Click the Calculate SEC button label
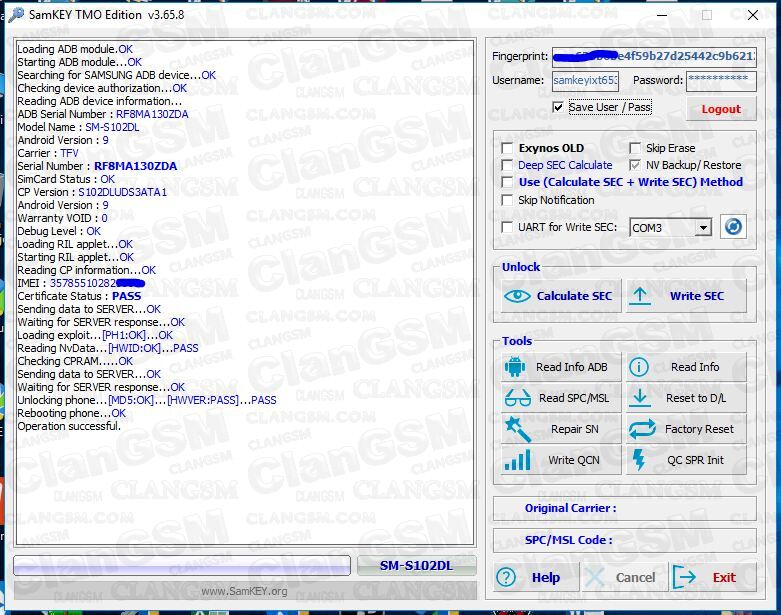The image size is (781, 615). click(x=574, y=296)
